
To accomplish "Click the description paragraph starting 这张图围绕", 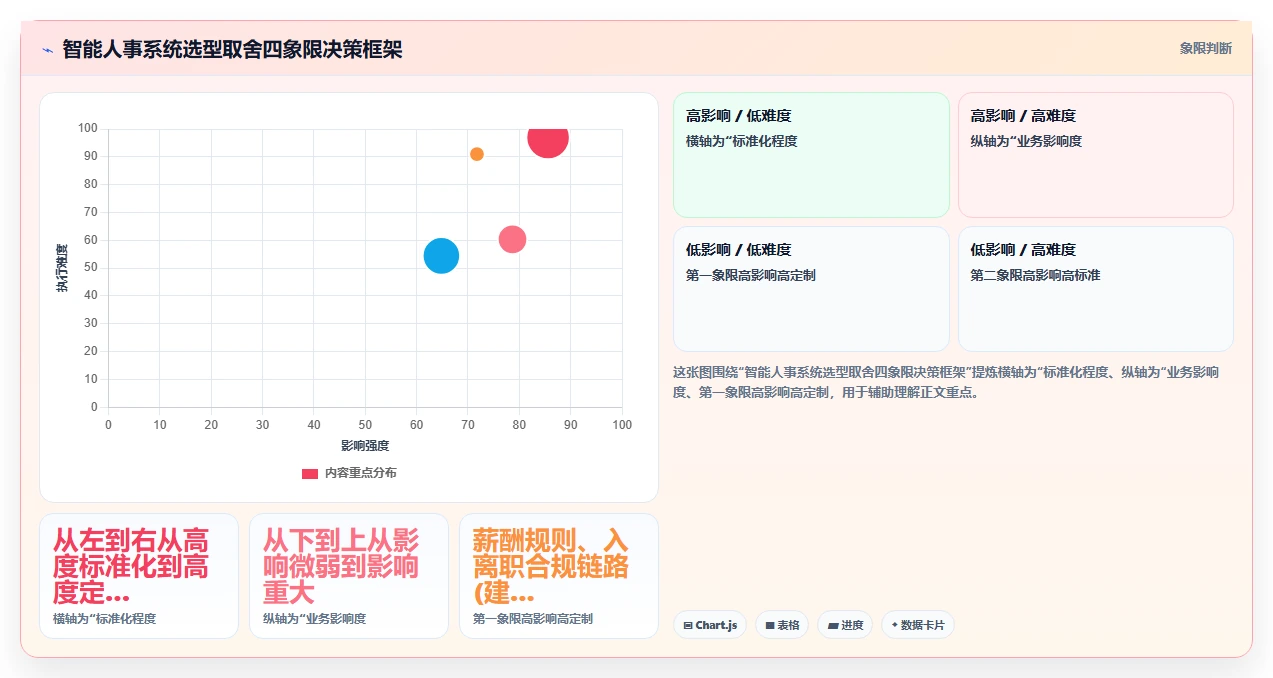I will [946, 382].
